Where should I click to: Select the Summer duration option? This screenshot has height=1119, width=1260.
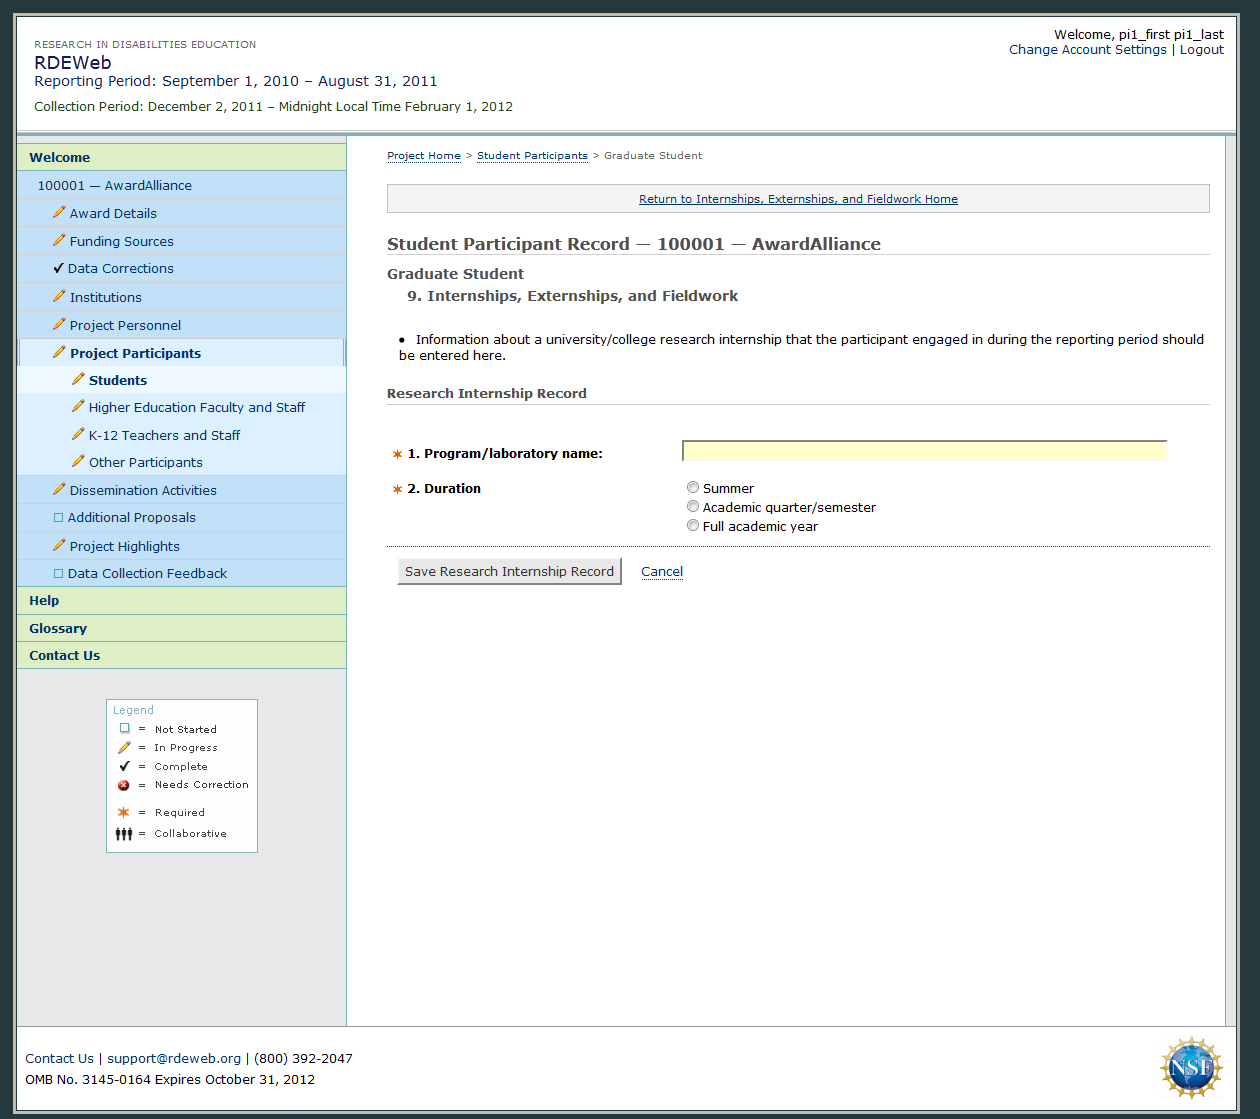[x=693, y=488]
